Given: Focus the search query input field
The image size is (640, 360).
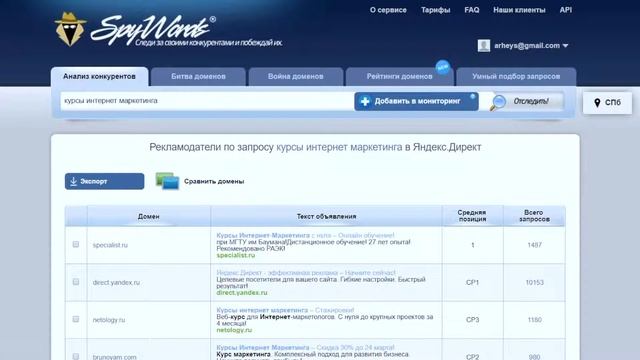Looking at the screenshot, I should 207,101.
